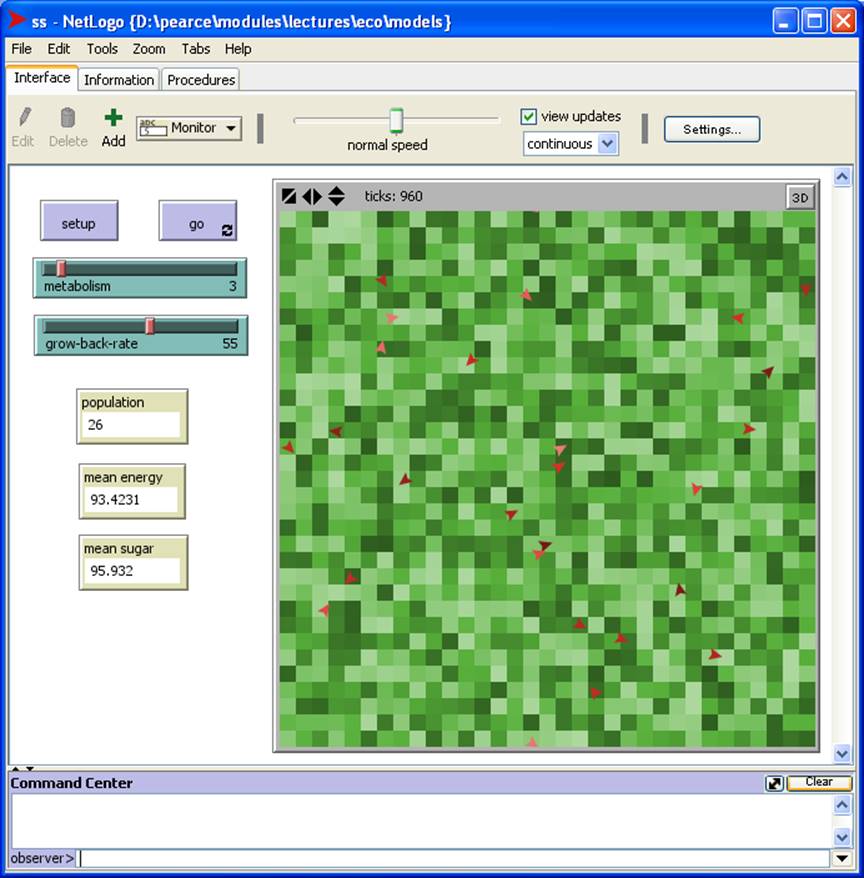Open the Tools menu
The height and width of the screenshot is (878, 864).
pos(102,48)
